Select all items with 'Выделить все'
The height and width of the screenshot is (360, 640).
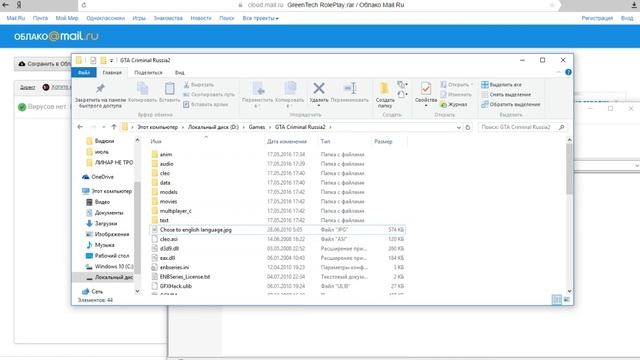501,84
